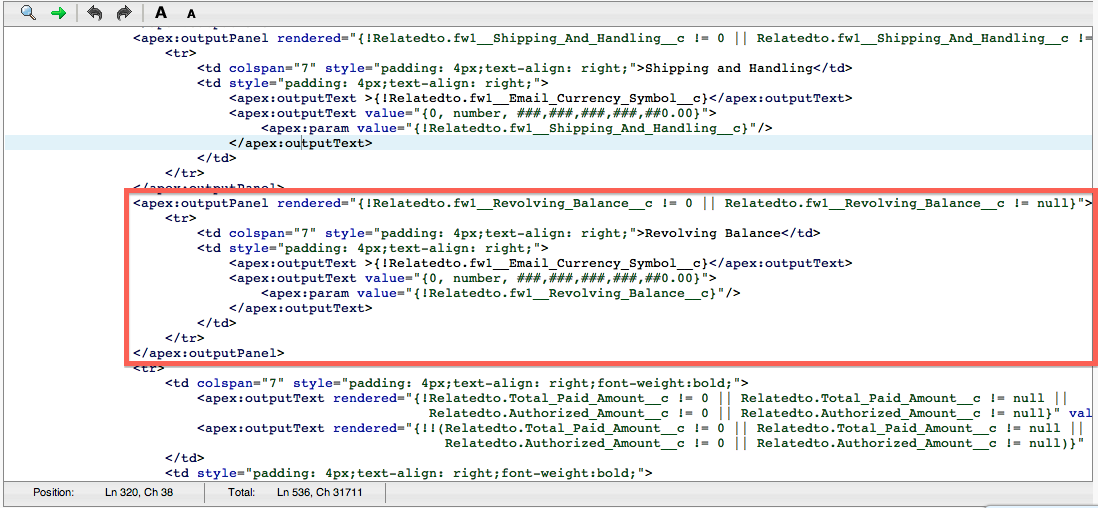The width and height of the screenshot is (1098, 508).
Task: Click line with negated !!(Relatedto.Total_Paid_Amount__c
Action: (x=640, y=428)
